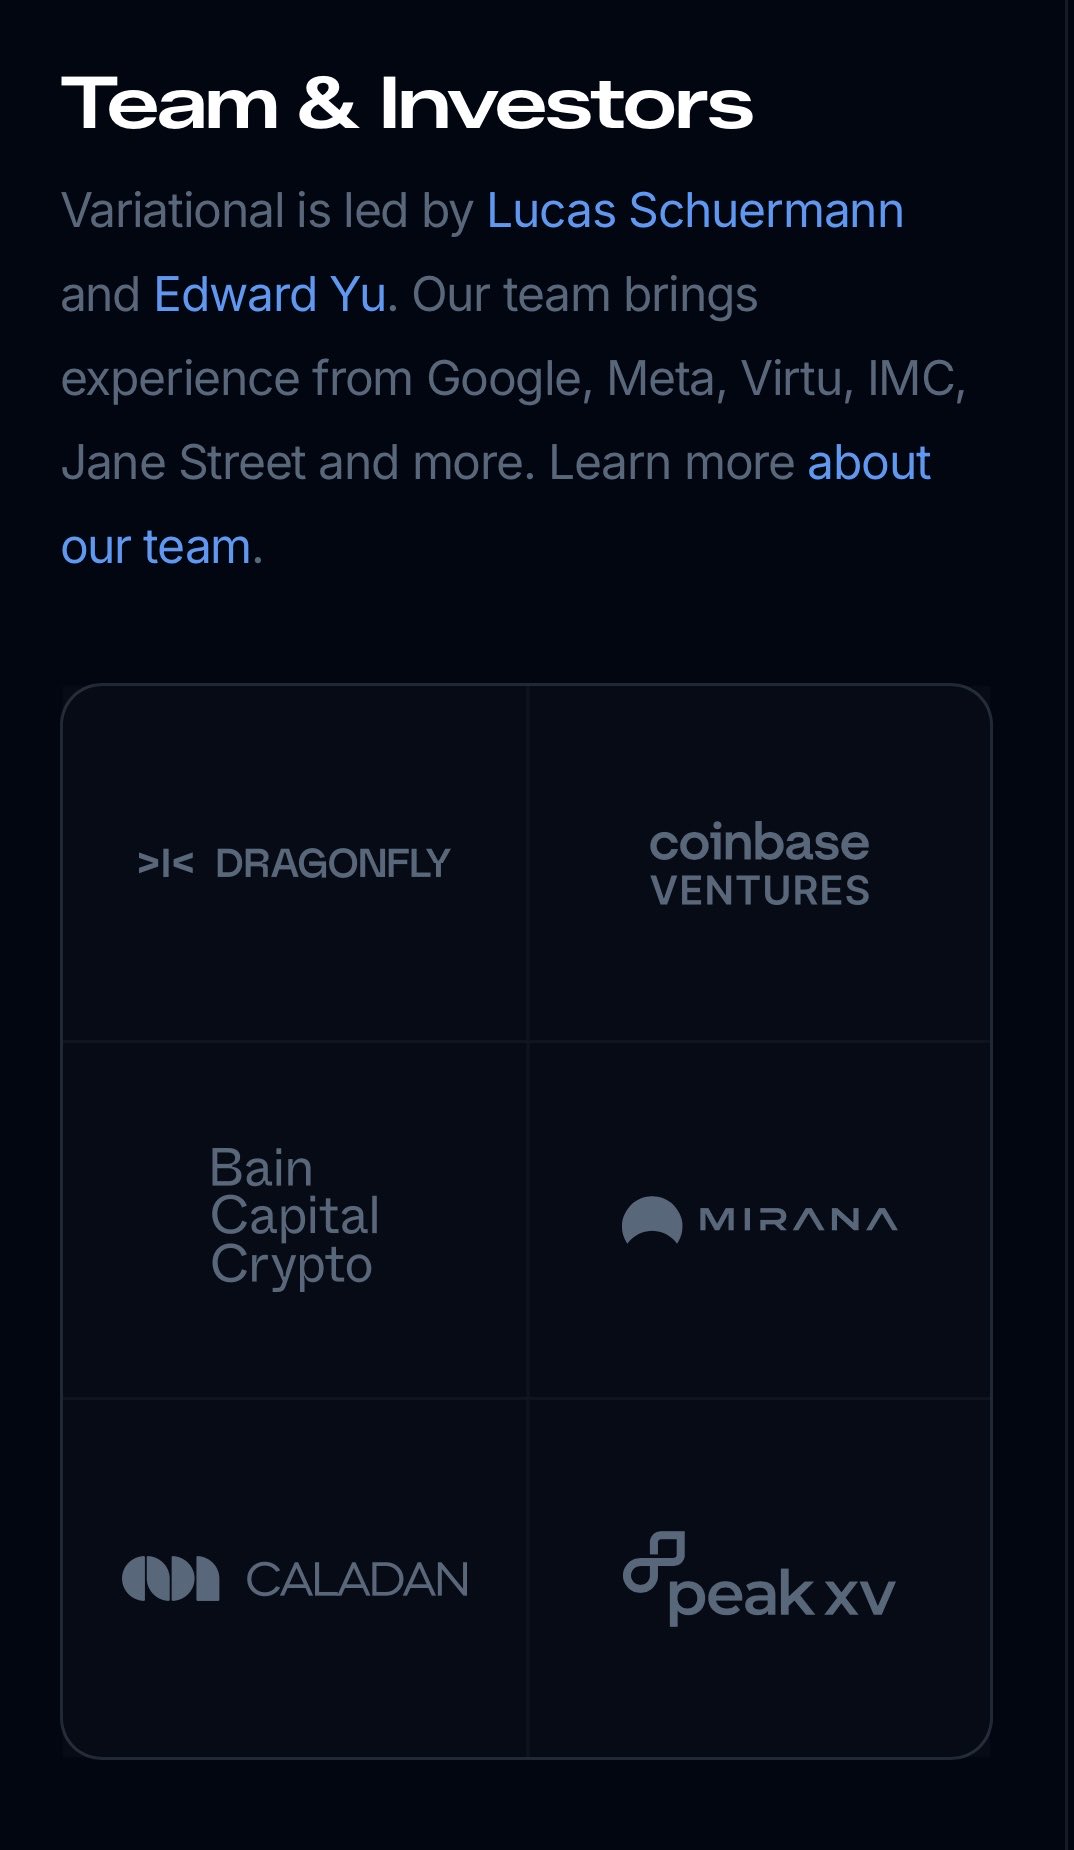Screen dimensions: 1074x1850
Task: Click the Caladan rounded emblem icon
Action: click(x=171, y=1579)
